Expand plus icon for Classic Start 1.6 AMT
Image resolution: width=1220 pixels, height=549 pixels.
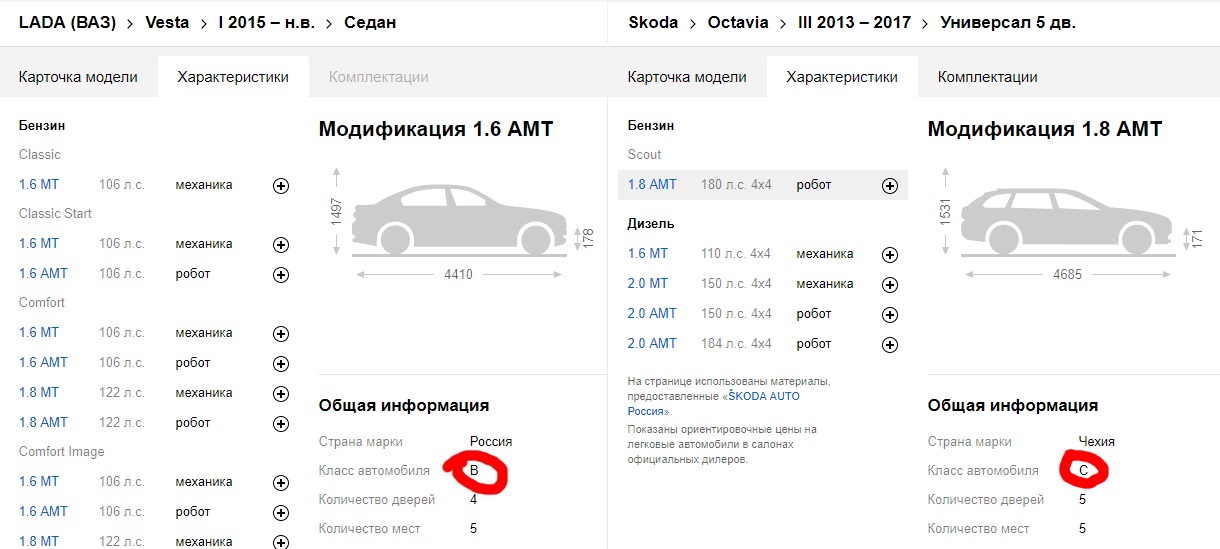(281, 275)
